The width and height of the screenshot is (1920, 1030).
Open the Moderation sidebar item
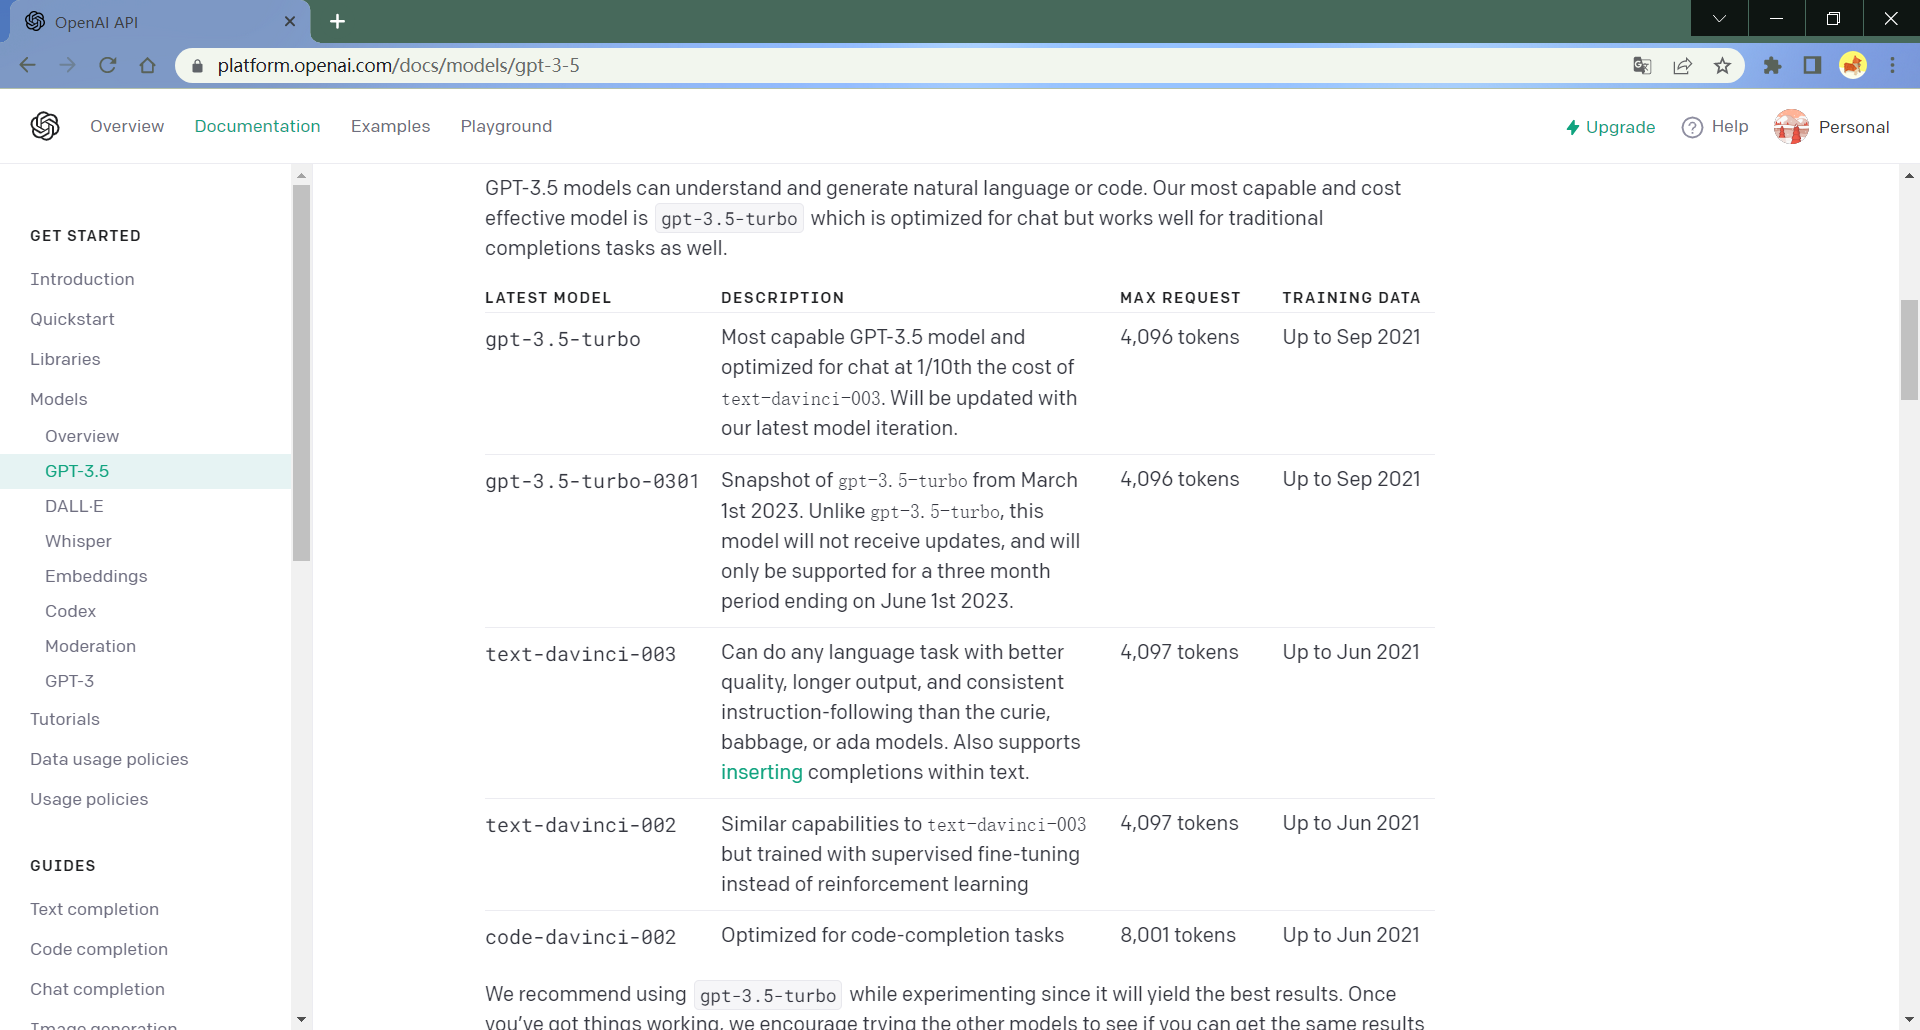click(90, 646)
